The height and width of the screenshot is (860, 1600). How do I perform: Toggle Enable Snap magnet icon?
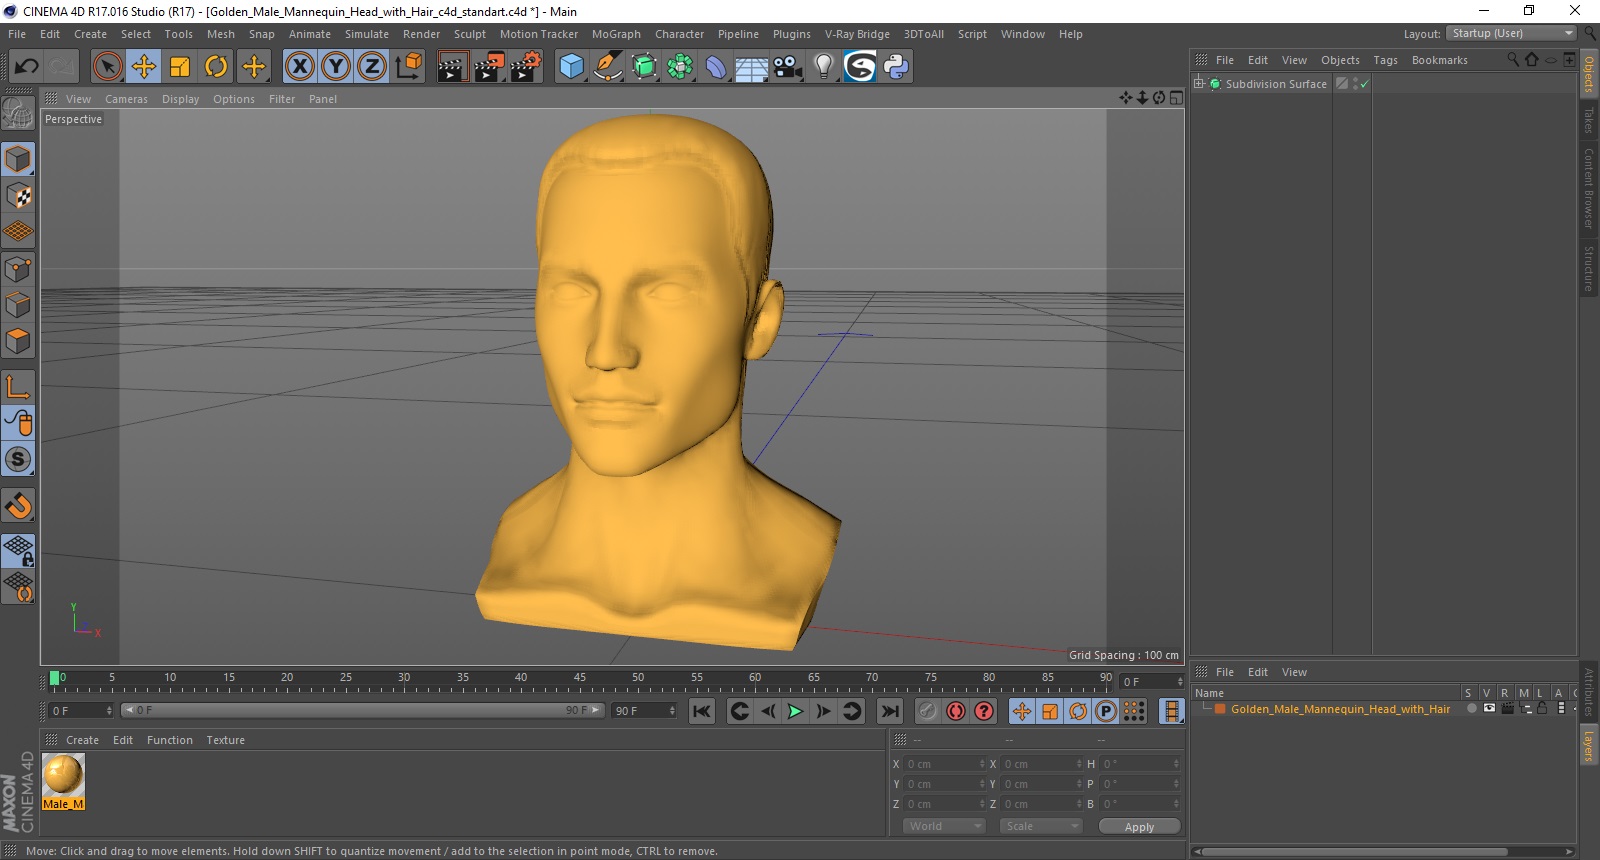tap(18, 506)
